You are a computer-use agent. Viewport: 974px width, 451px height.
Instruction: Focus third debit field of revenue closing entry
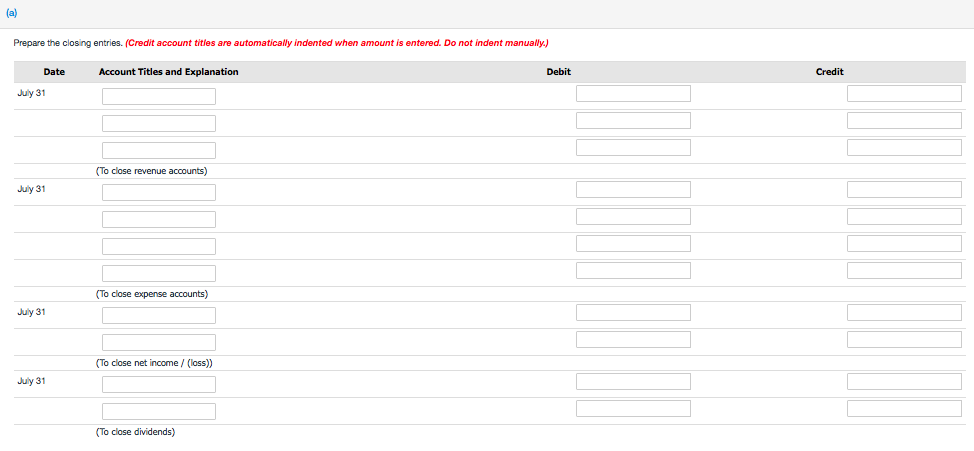pyautogui.click(x=633, y=148)
